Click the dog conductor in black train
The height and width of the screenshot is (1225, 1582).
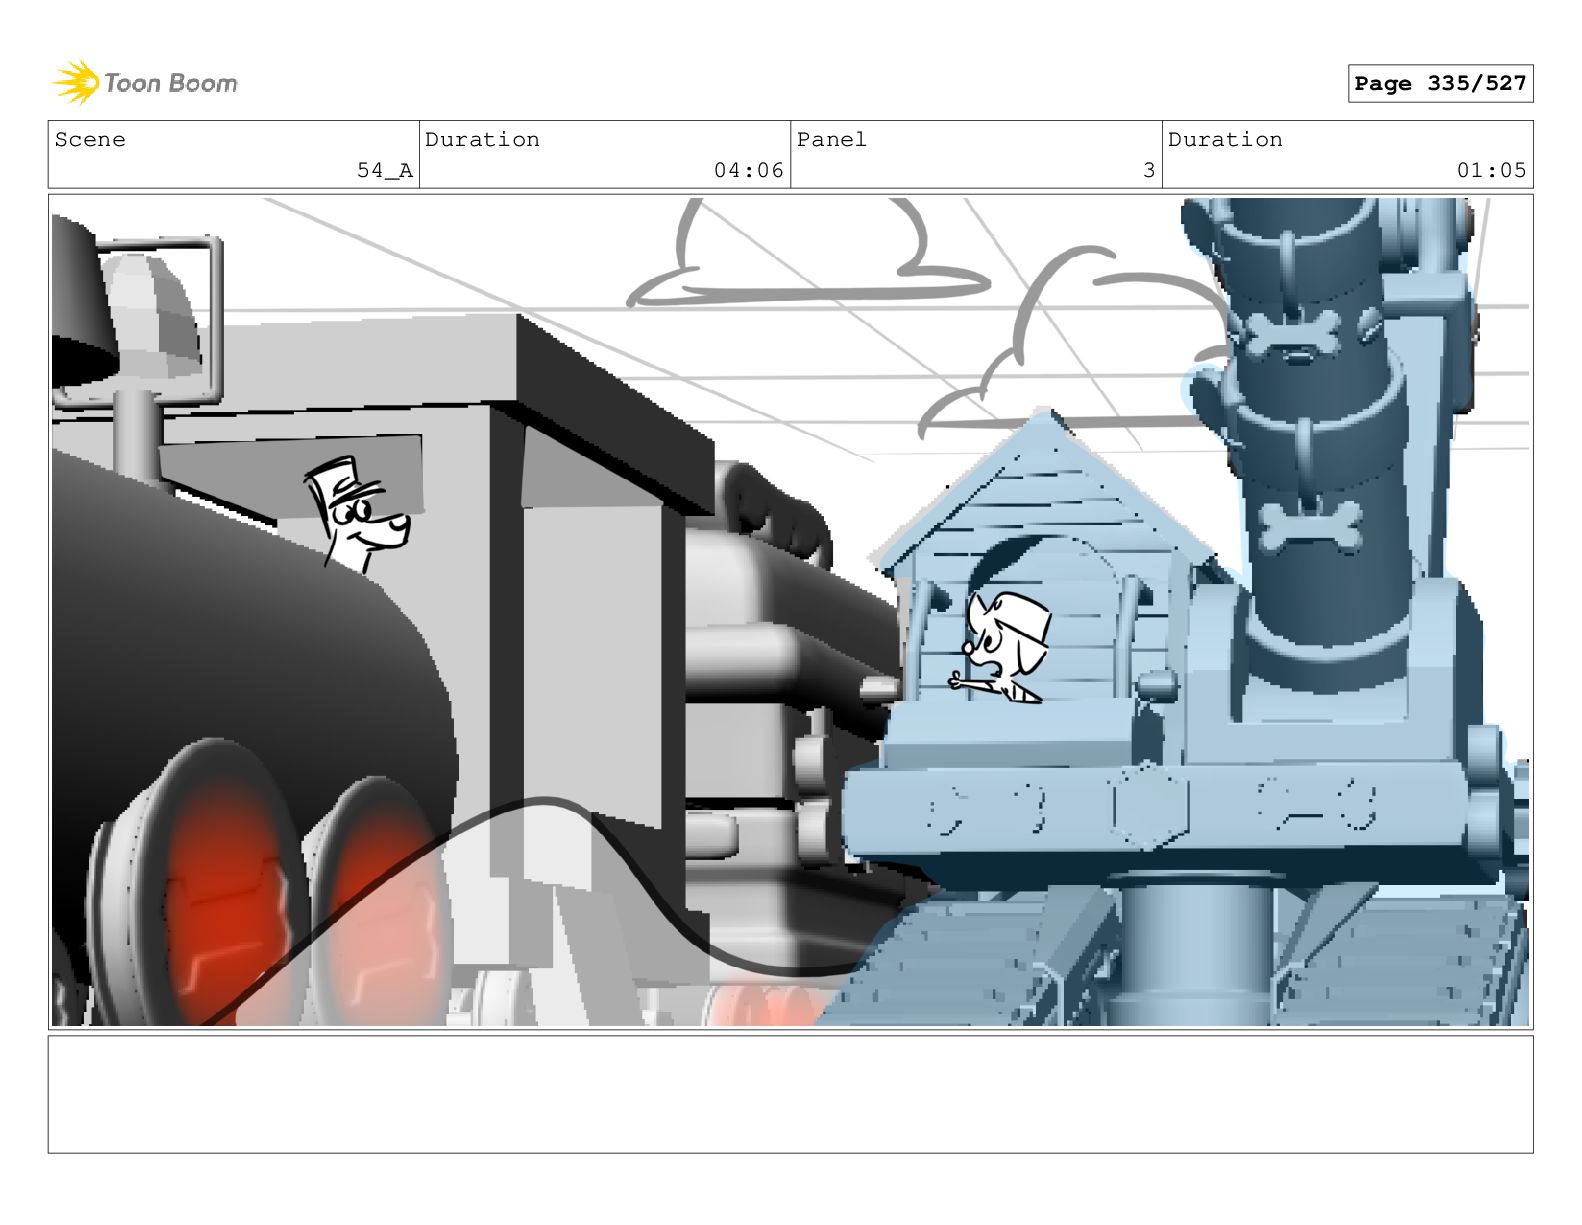click(x=357, y=515)
